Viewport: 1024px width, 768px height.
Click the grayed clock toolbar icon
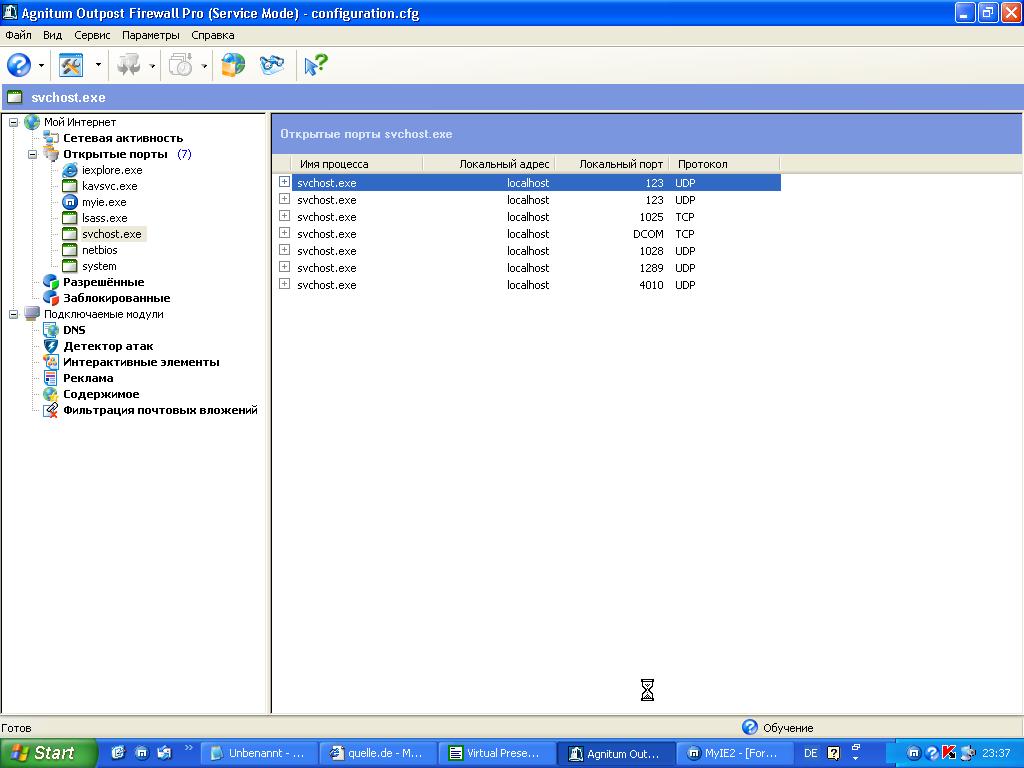[x=181, y=65]
